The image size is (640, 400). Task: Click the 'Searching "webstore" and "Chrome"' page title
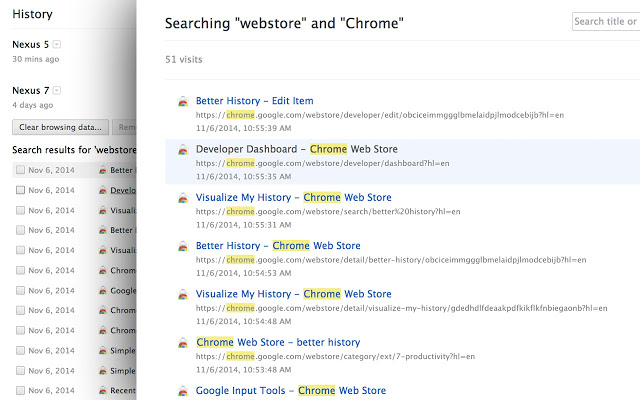coord(284,23)
